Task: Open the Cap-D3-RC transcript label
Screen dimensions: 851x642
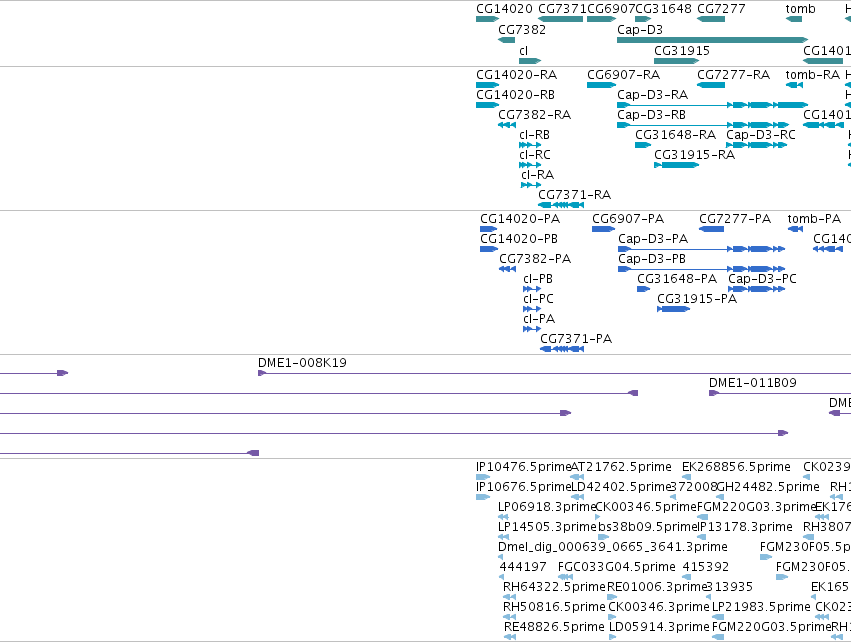Action: coord(760,135)
